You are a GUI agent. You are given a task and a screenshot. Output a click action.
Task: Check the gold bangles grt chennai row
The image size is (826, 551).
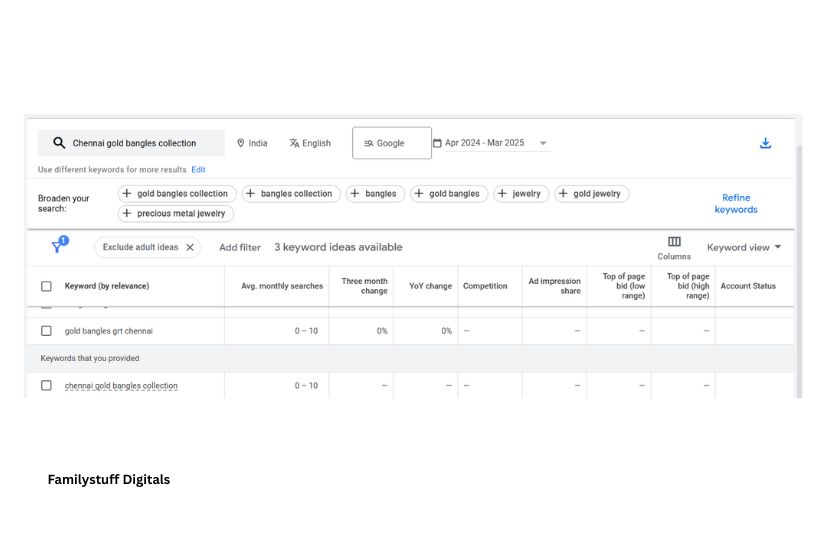click(x=46, y=331)
